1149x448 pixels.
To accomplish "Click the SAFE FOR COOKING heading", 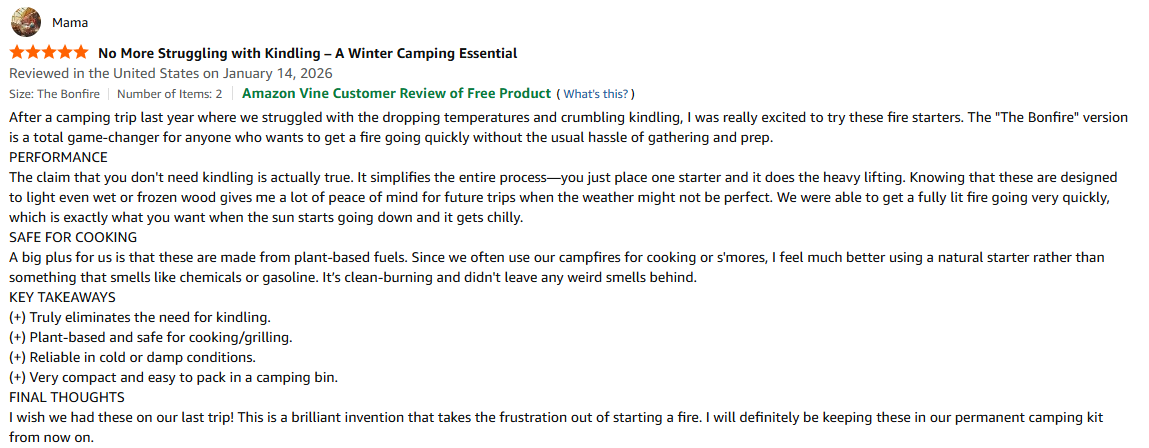I will coord(73,237).
